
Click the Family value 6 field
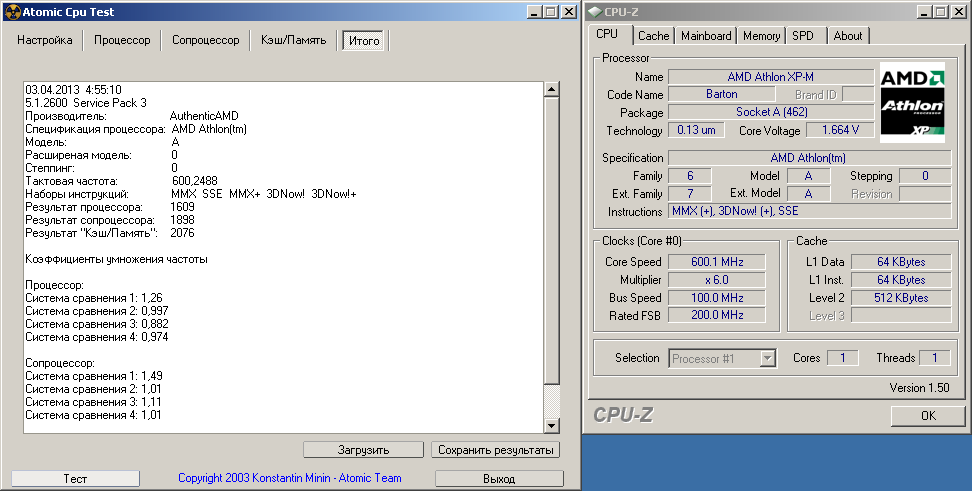[x=690, y=176]
